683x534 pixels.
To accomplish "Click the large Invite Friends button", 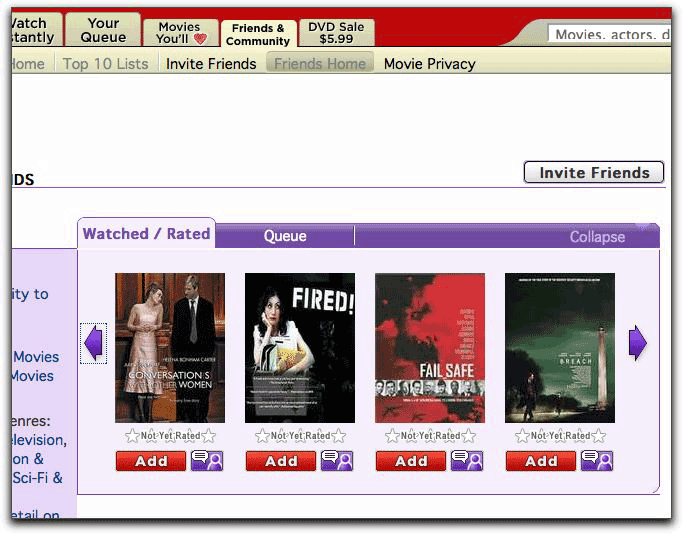I will coord(594,172).
